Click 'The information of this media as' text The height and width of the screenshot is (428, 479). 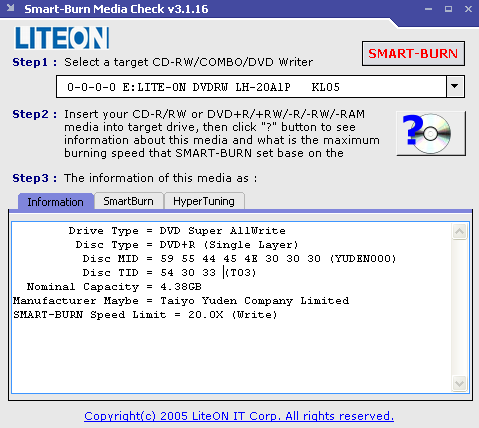(161, 178)
